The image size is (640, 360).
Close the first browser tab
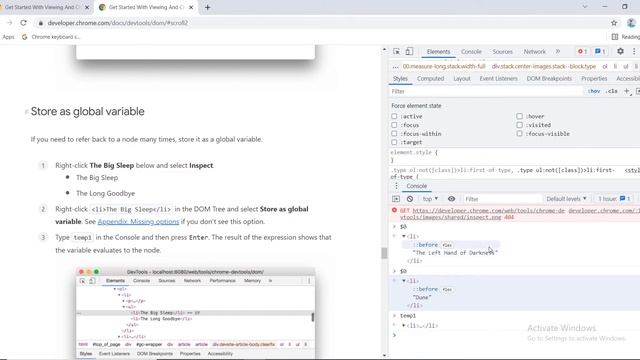[87, 7]
